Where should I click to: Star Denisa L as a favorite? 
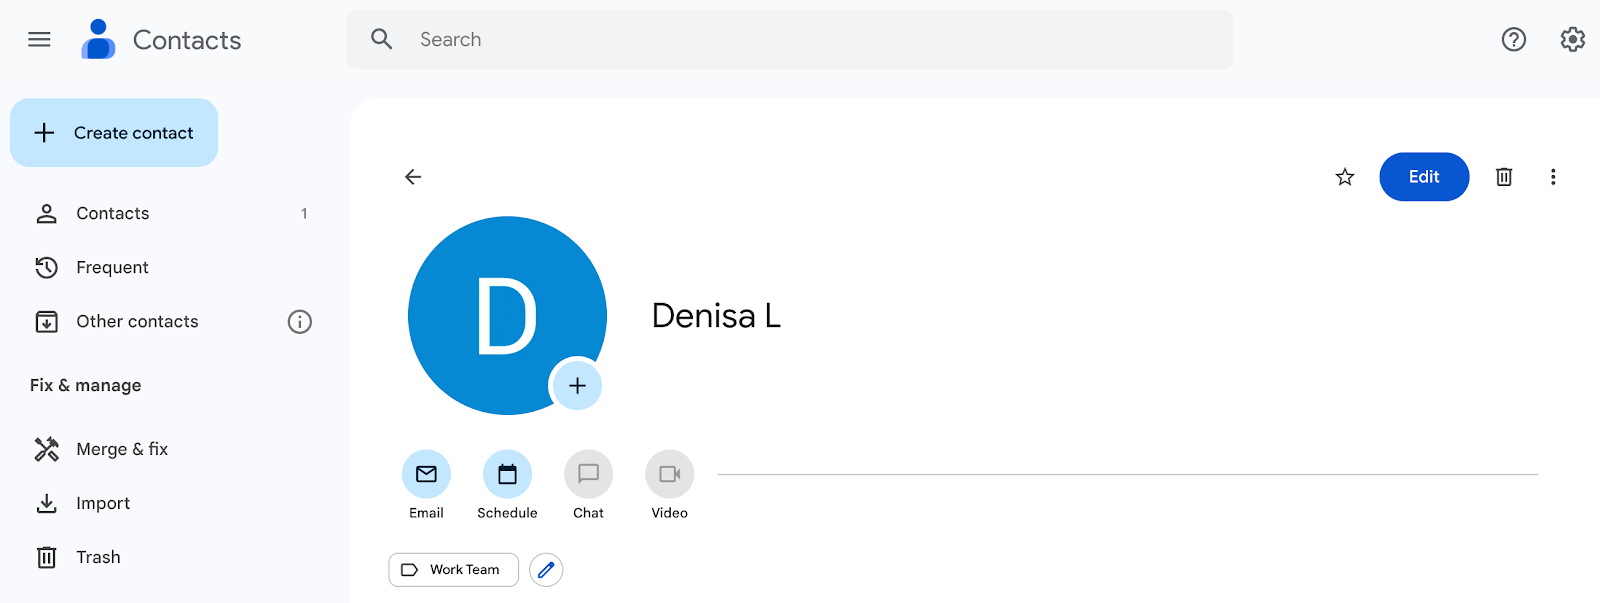tap(1345, 177)
